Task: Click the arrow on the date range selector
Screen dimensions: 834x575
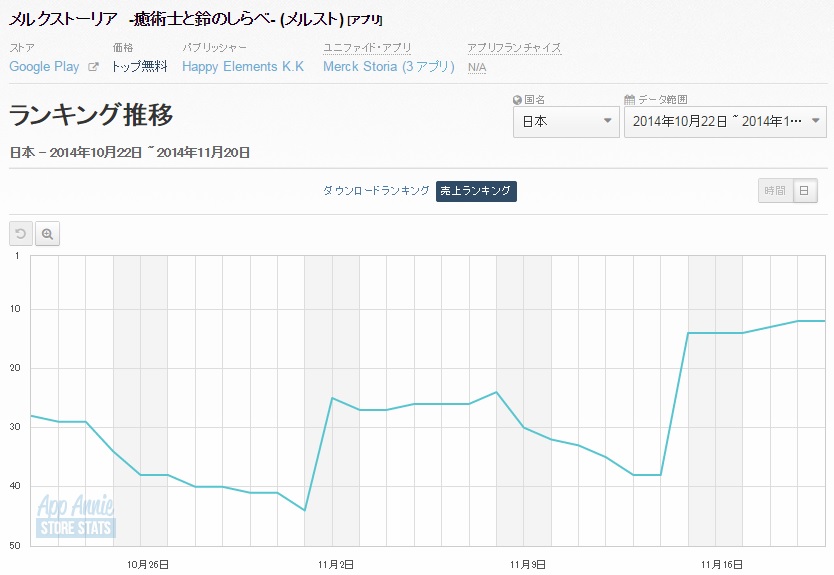Action: coord(816,122)
